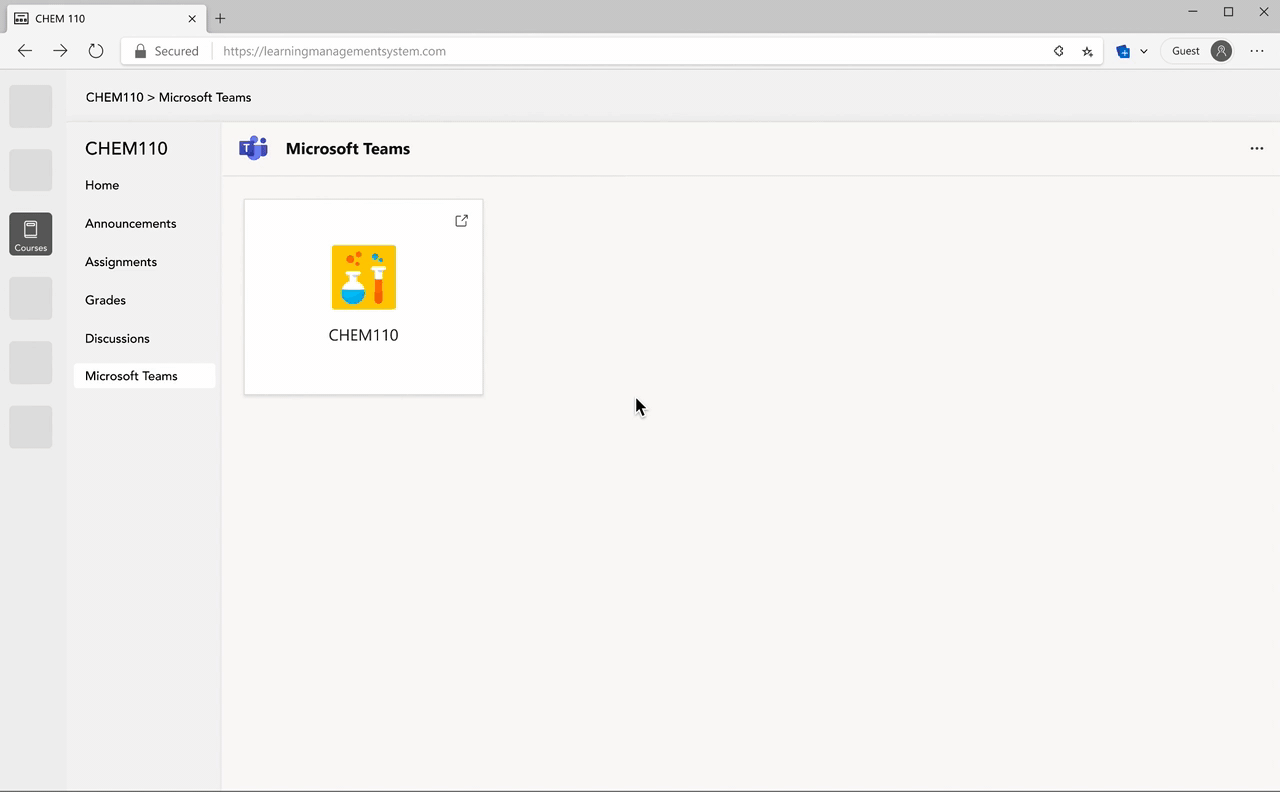Viewport: 1280px width, 792px height.
Task: Expand the dropdown arrow beside the collections icon
Action: [1144, 51]
